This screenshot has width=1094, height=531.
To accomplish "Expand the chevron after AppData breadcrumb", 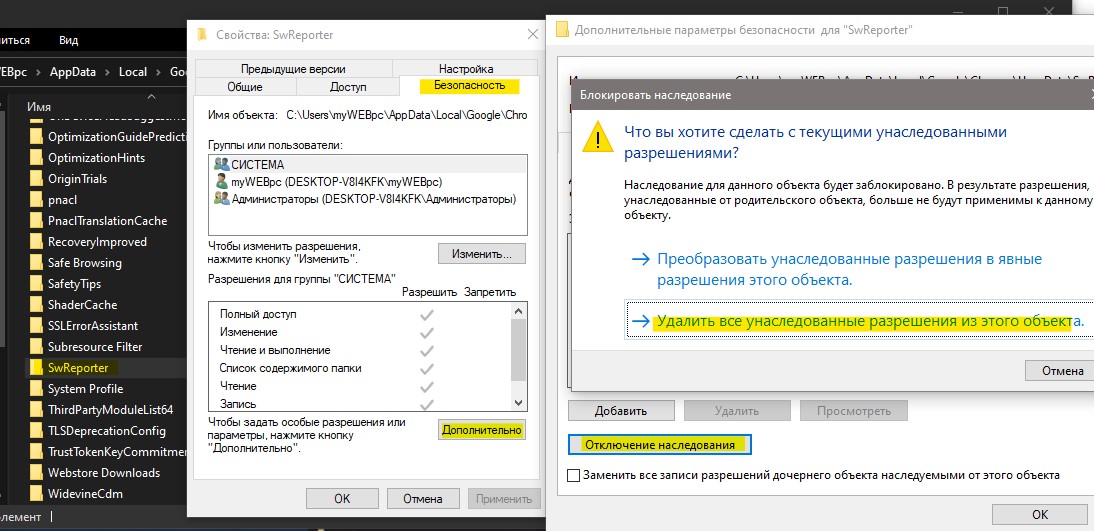I will click(107, 71).
